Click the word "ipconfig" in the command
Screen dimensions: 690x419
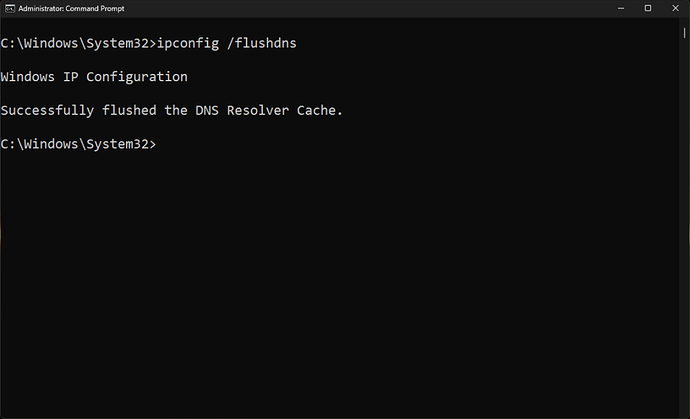tap(191, 42)
